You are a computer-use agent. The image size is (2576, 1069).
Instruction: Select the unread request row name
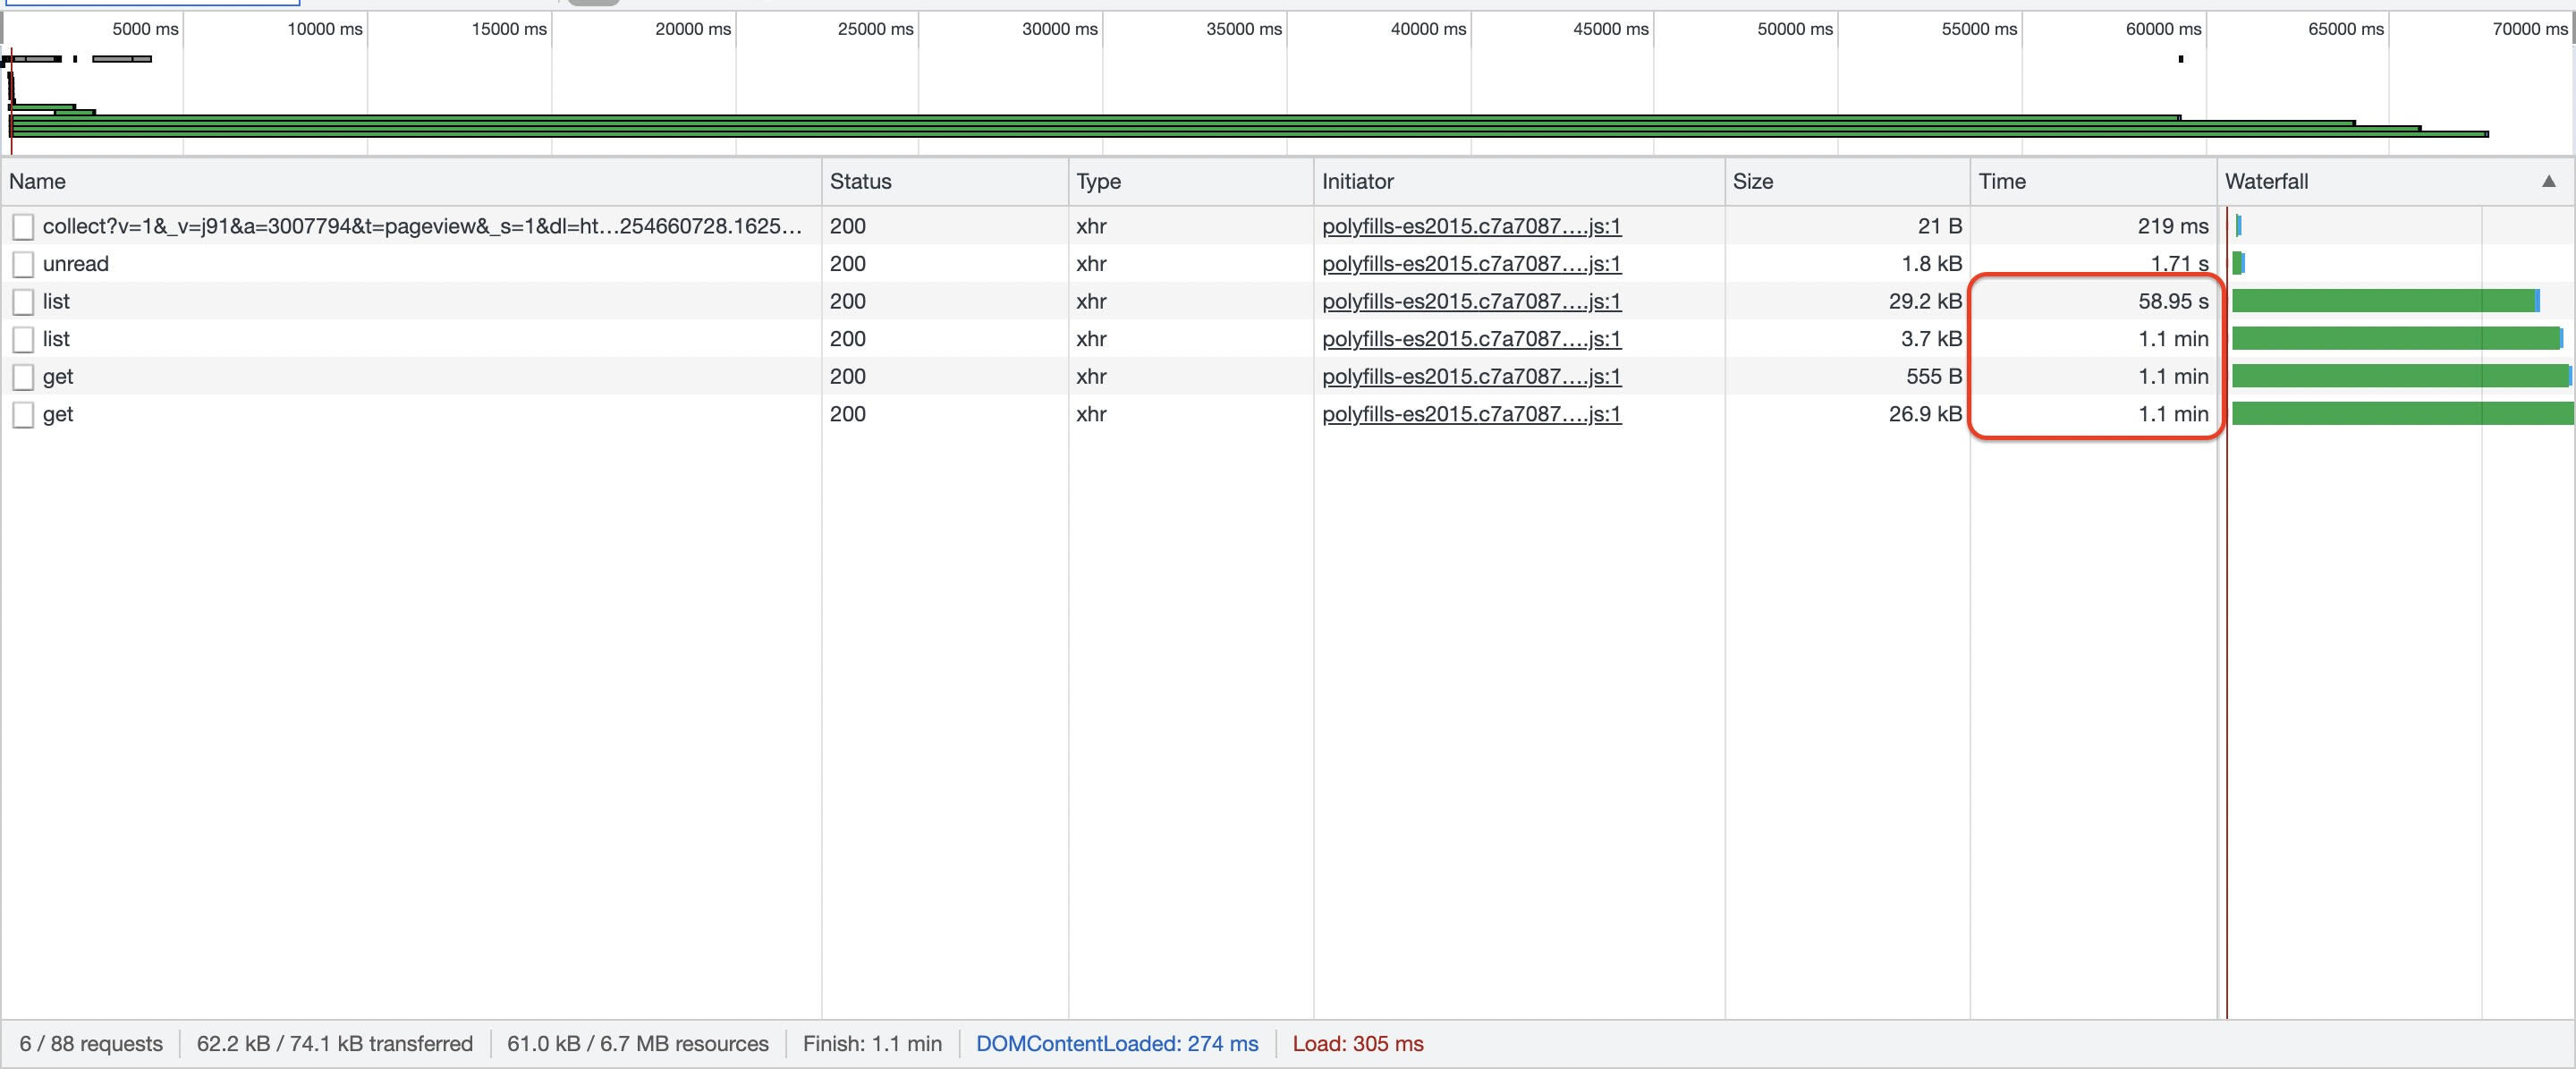[x=76, y=264]
